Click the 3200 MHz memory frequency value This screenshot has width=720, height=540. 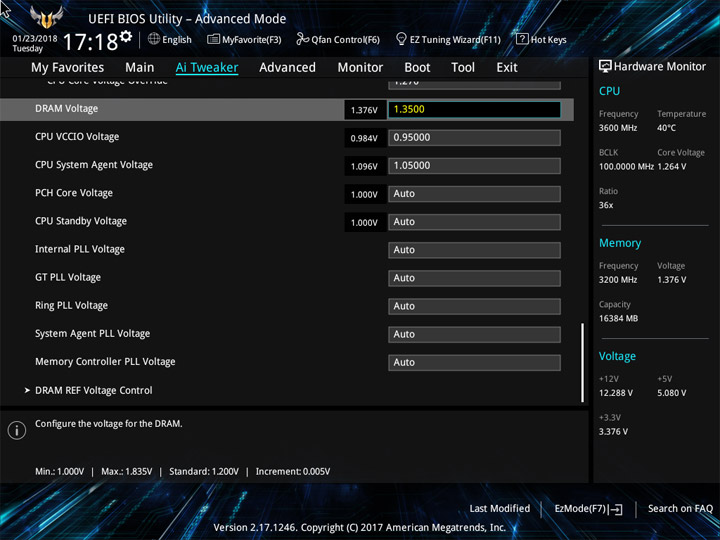(x=618, y=280)
